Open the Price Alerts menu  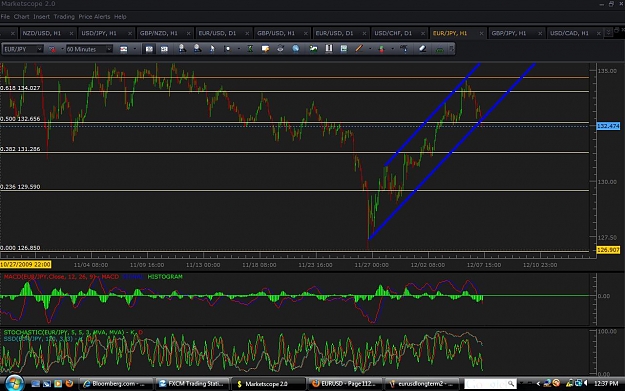point(94,17)
